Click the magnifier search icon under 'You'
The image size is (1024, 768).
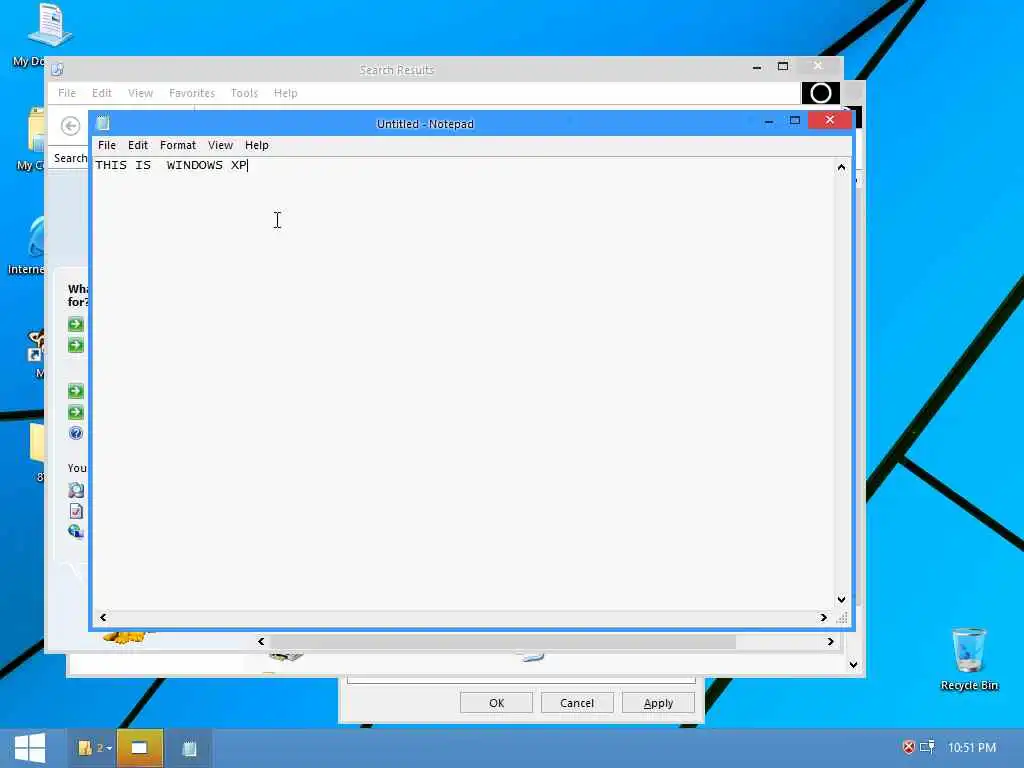76,490
